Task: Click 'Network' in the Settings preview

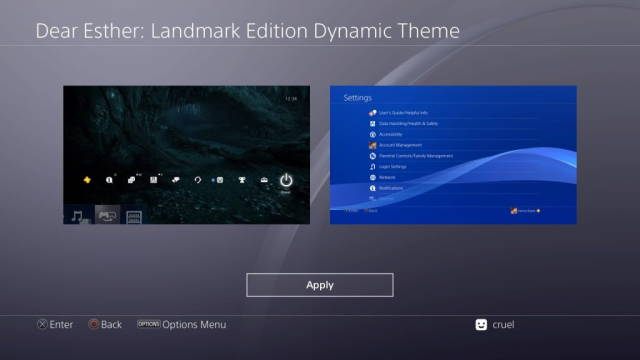Action: point(387,178)
